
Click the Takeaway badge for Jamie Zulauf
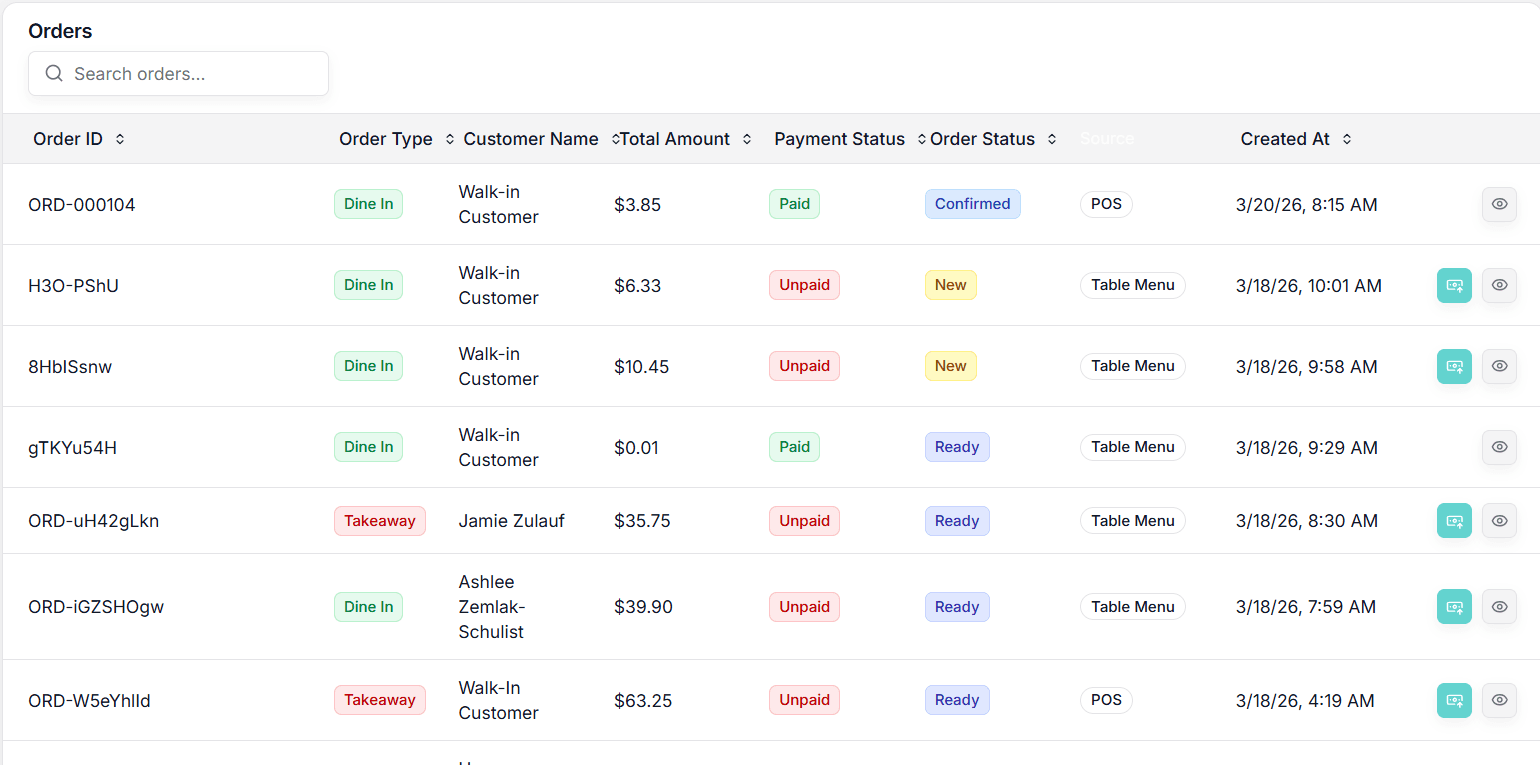[379, 521]
